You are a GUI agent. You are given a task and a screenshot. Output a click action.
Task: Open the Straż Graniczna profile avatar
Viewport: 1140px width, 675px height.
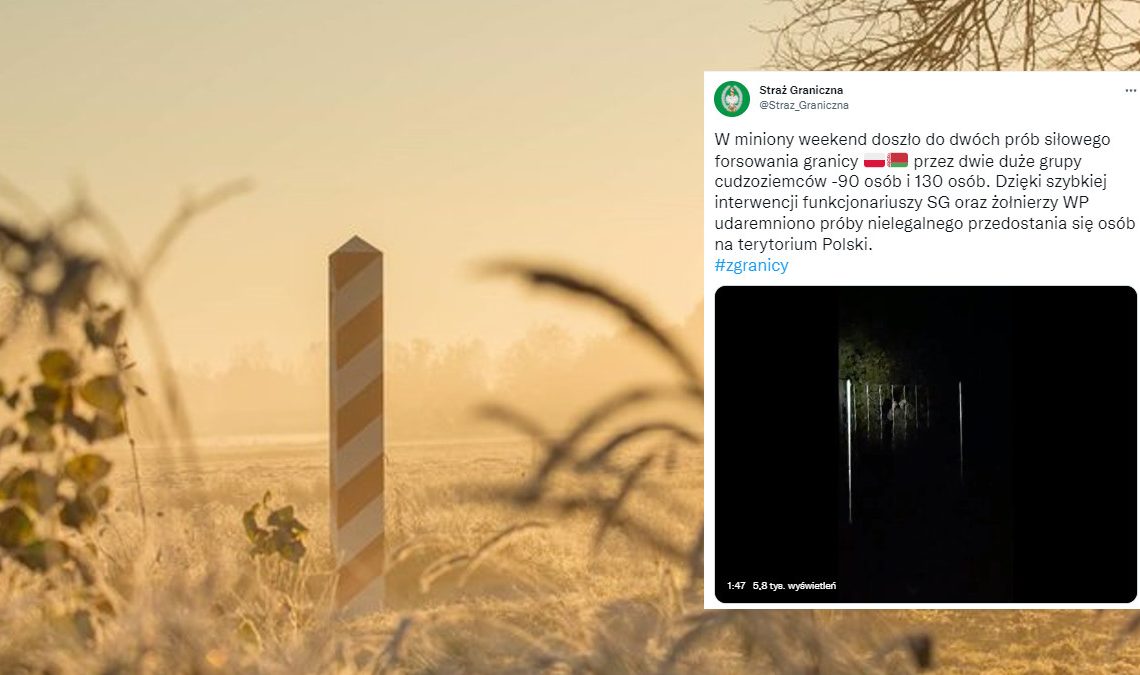click(x=731, y=98)
